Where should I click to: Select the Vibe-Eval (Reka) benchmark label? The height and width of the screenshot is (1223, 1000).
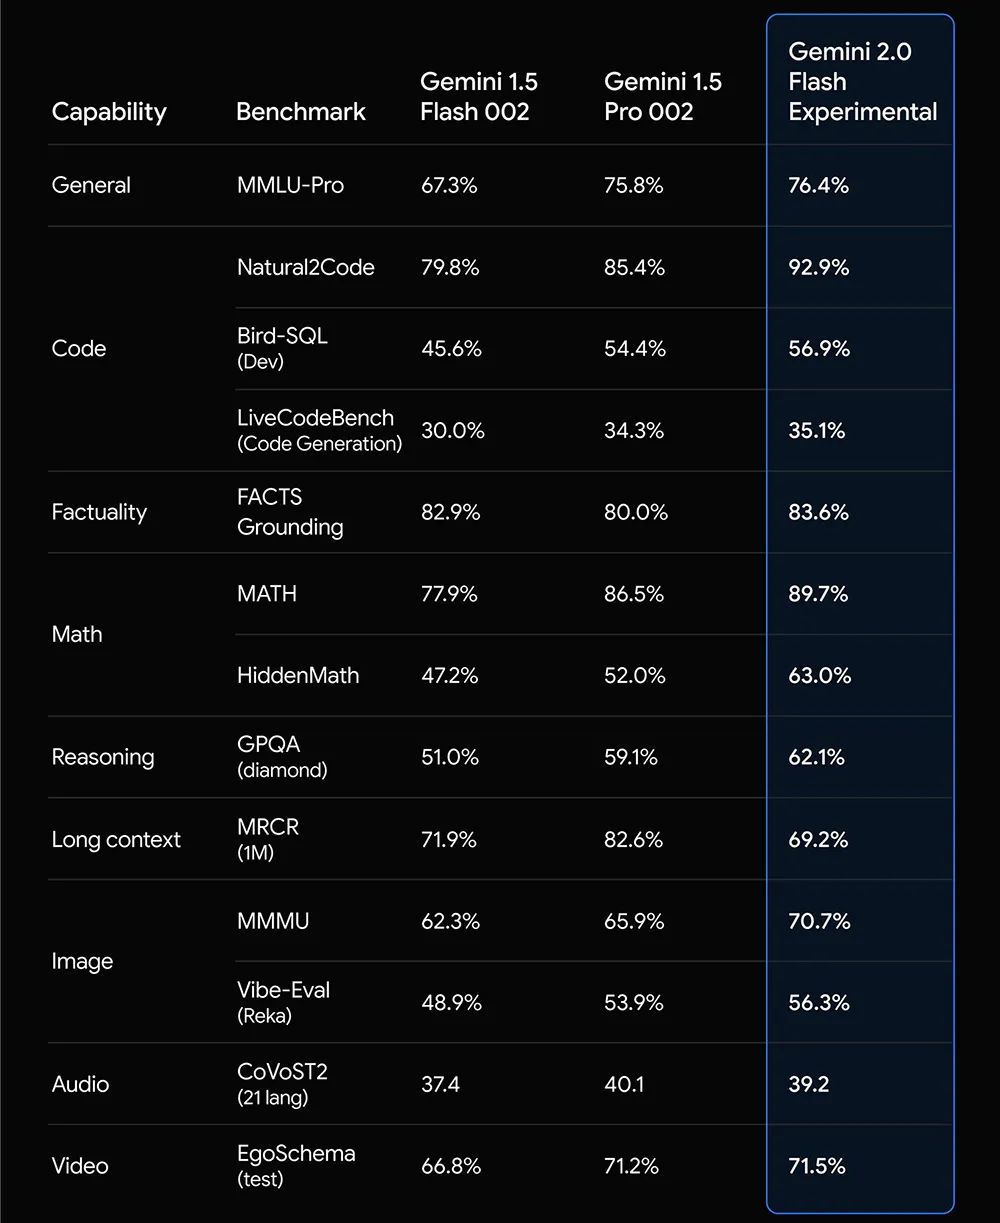[283, 1001]
